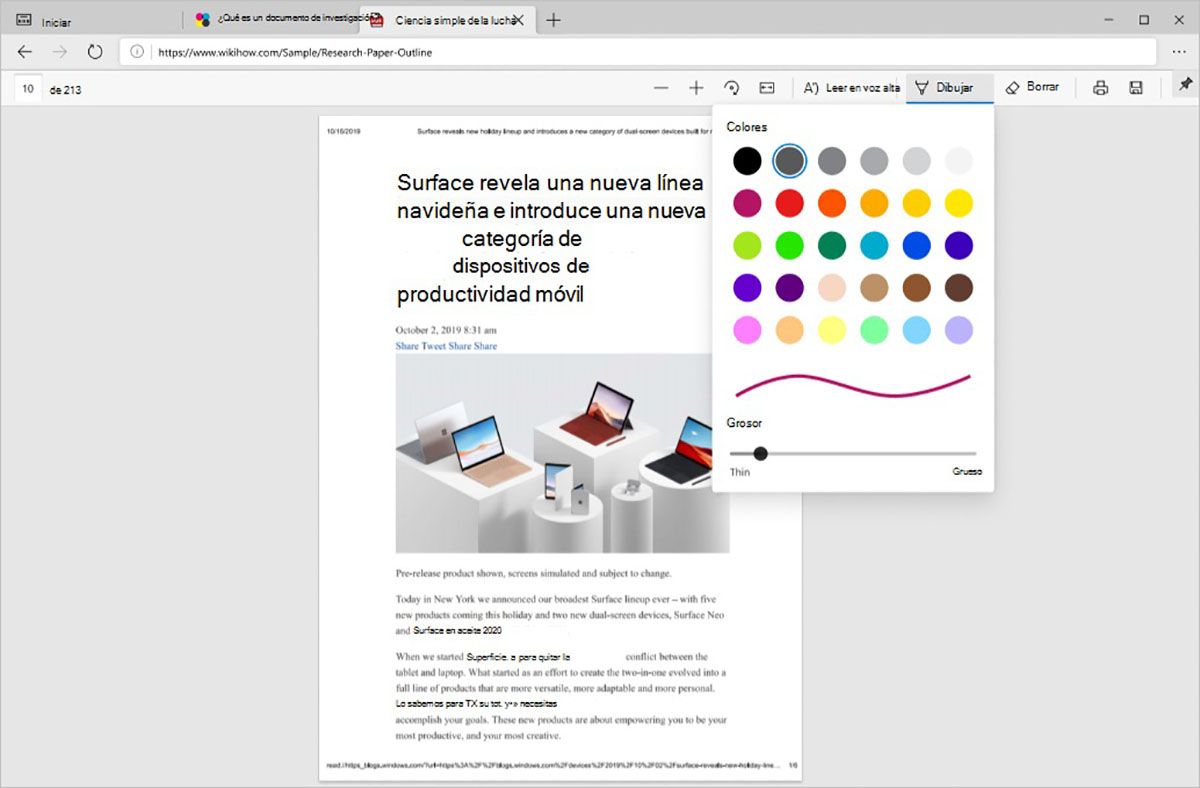Switch to ¿Qué es un documento de investigación tab
This screenshot has width=1200, height=788.
coord(272,20)
